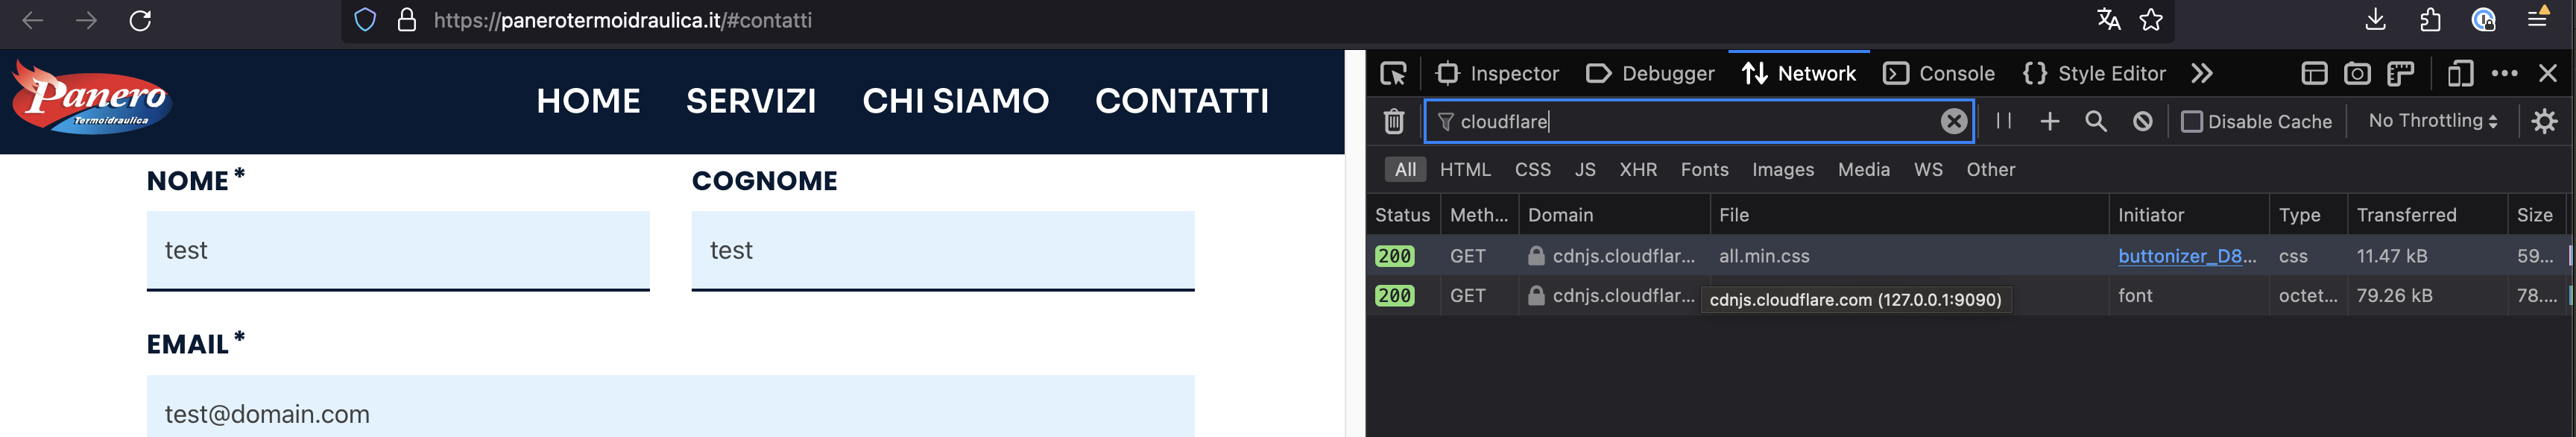Take a screenshot with camera icon

pyautogui.click(x=2357, y=74)
